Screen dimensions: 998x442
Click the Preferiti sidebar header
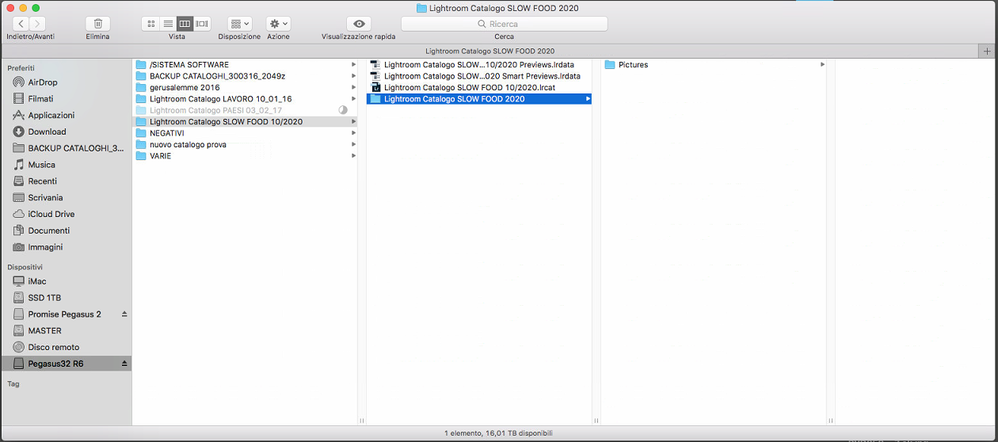[x=21, y=68]
